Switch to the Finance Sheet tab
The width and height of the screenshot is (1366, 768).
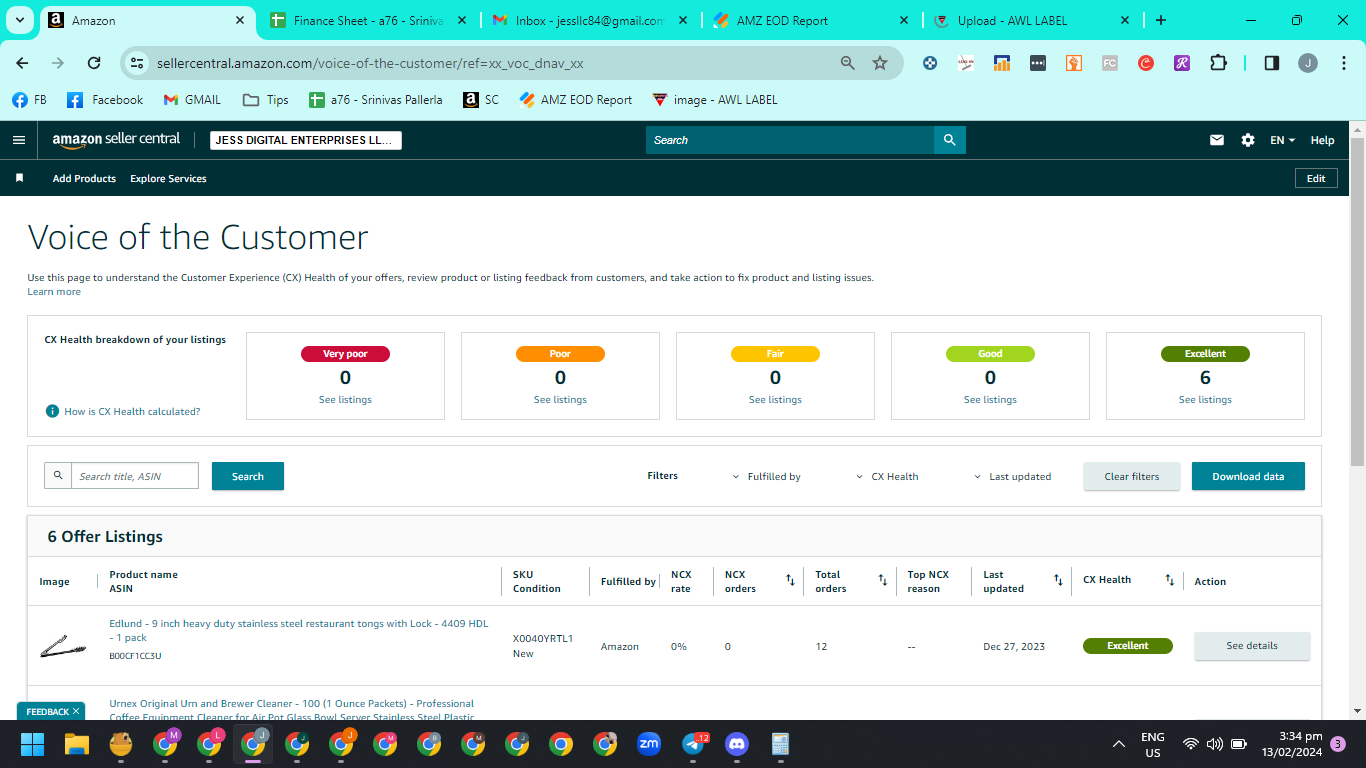pos(369,20)
